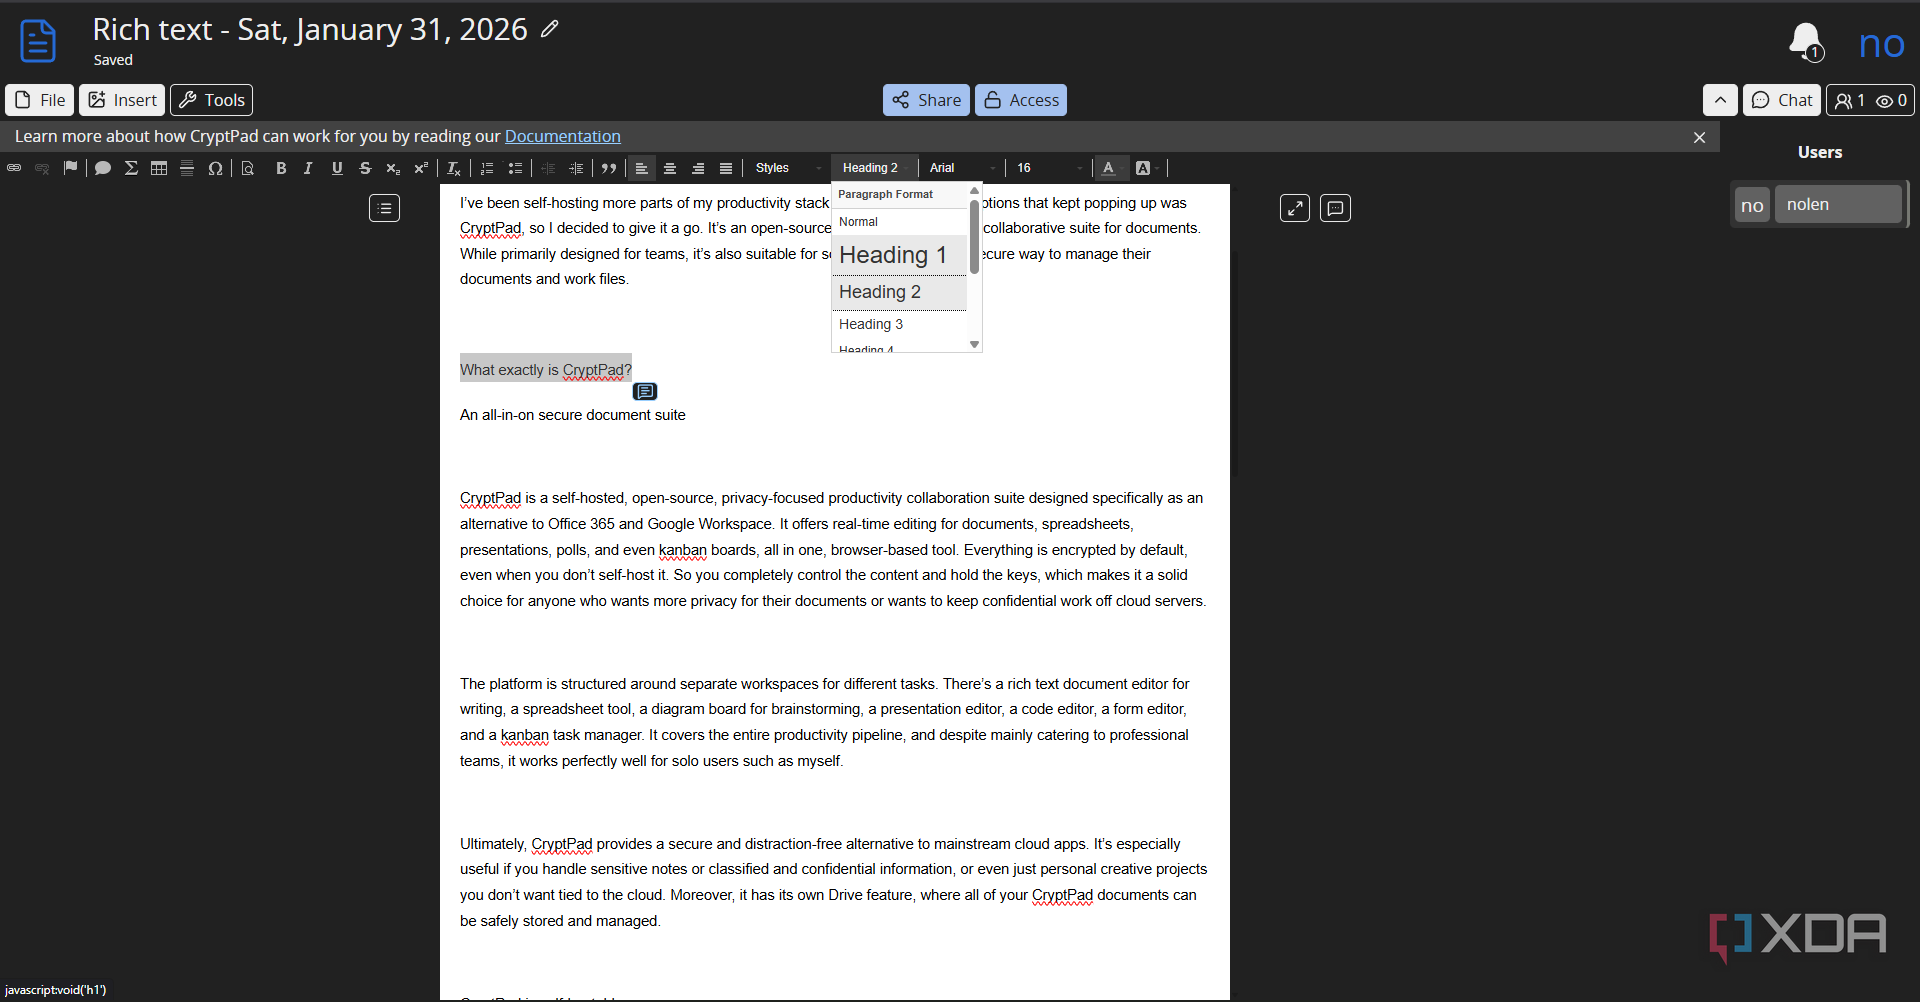Viewport: 1920px width, 1002px height.
Task: Choose Heading 1 in Paragraph Format list
Action: [899, 255]
